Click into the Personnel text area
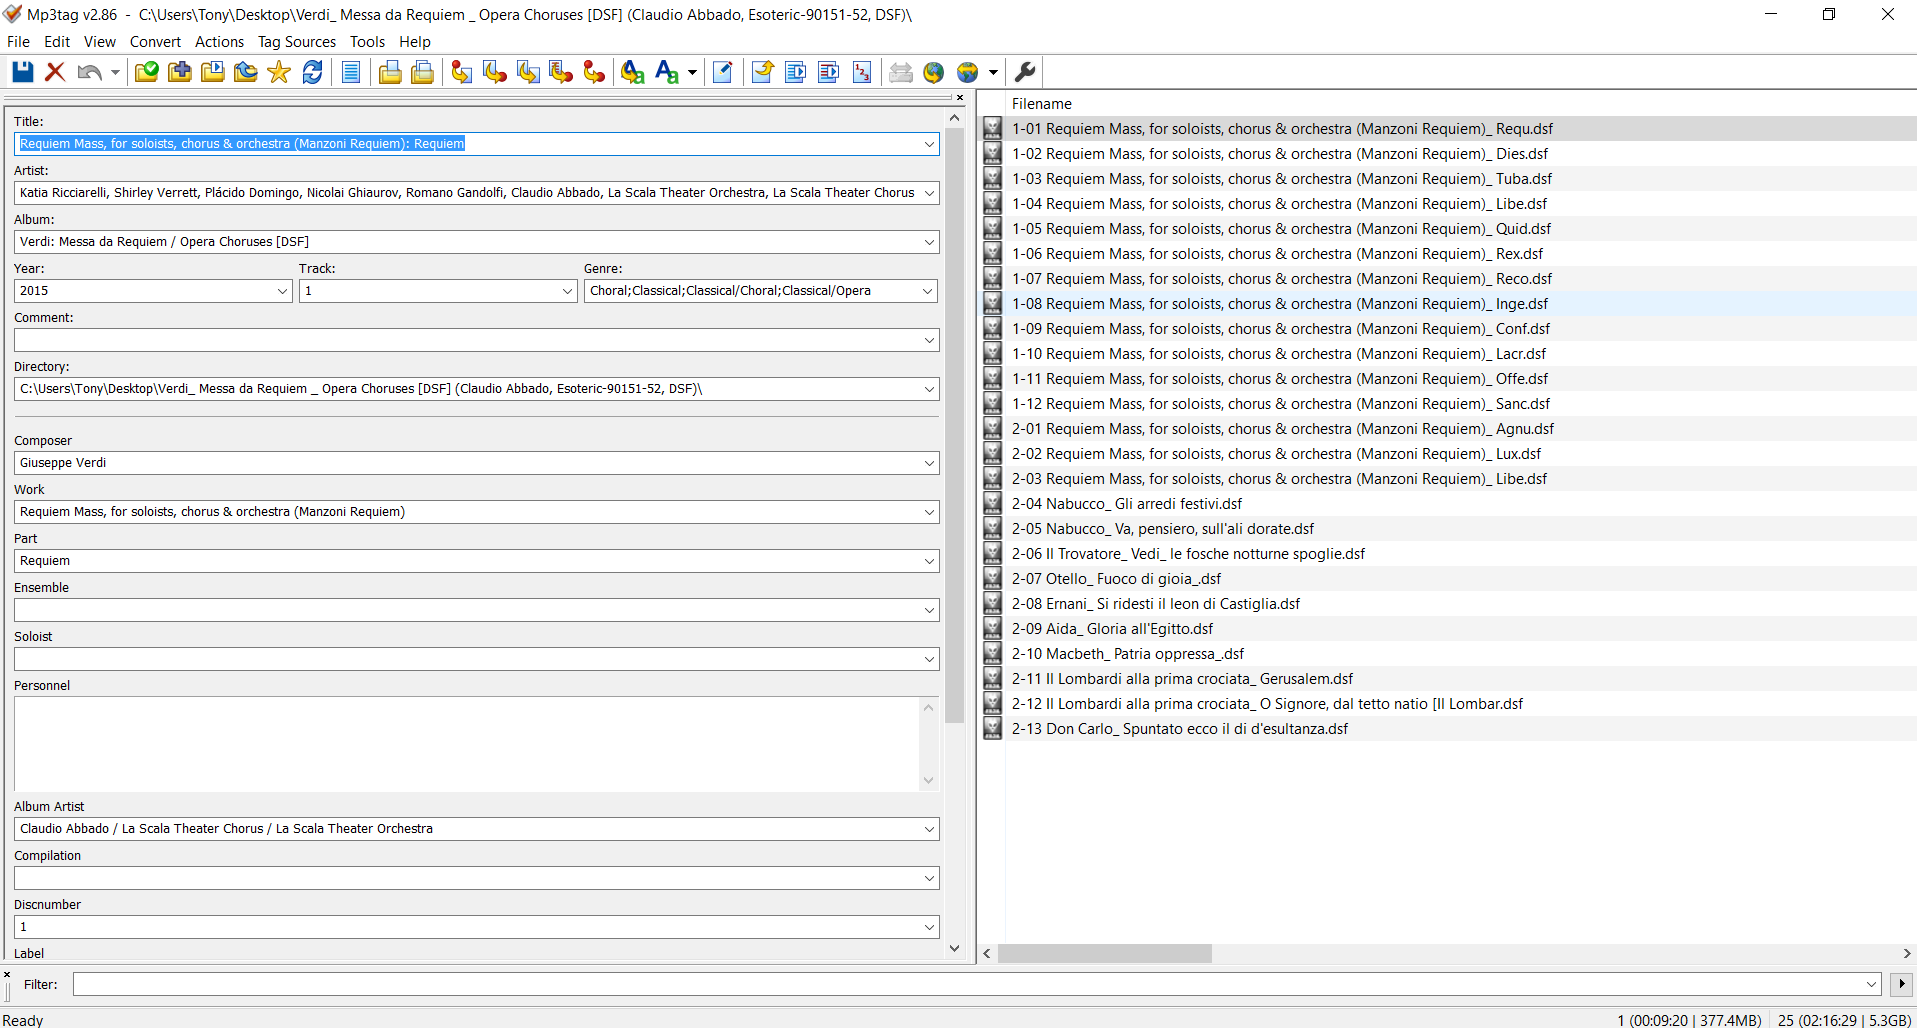This screenshot has width=1917, height=1028. [x=467, y=744]
